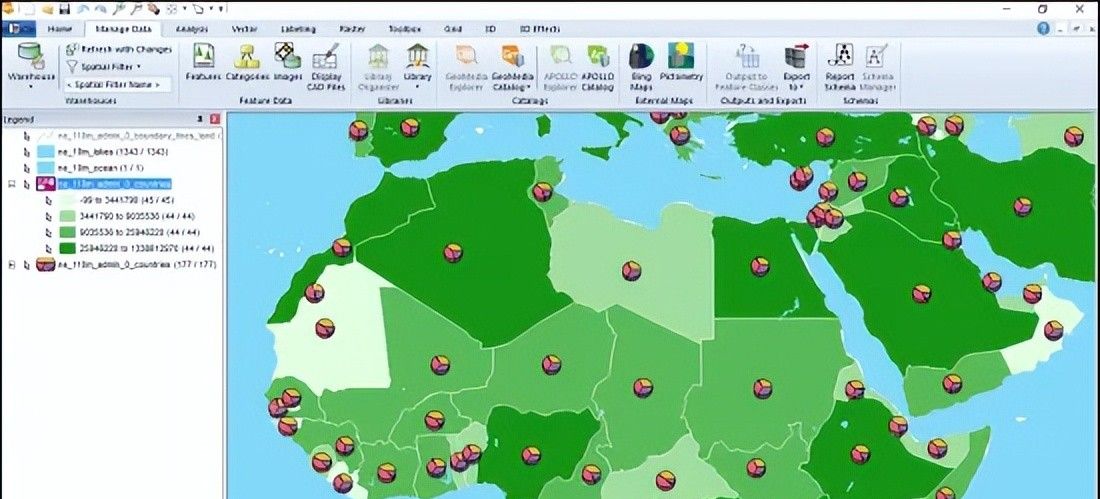Click Refresh with Changes button
Image resolution: width=1100 pixels, height=499 pixels.
(118, 48)
